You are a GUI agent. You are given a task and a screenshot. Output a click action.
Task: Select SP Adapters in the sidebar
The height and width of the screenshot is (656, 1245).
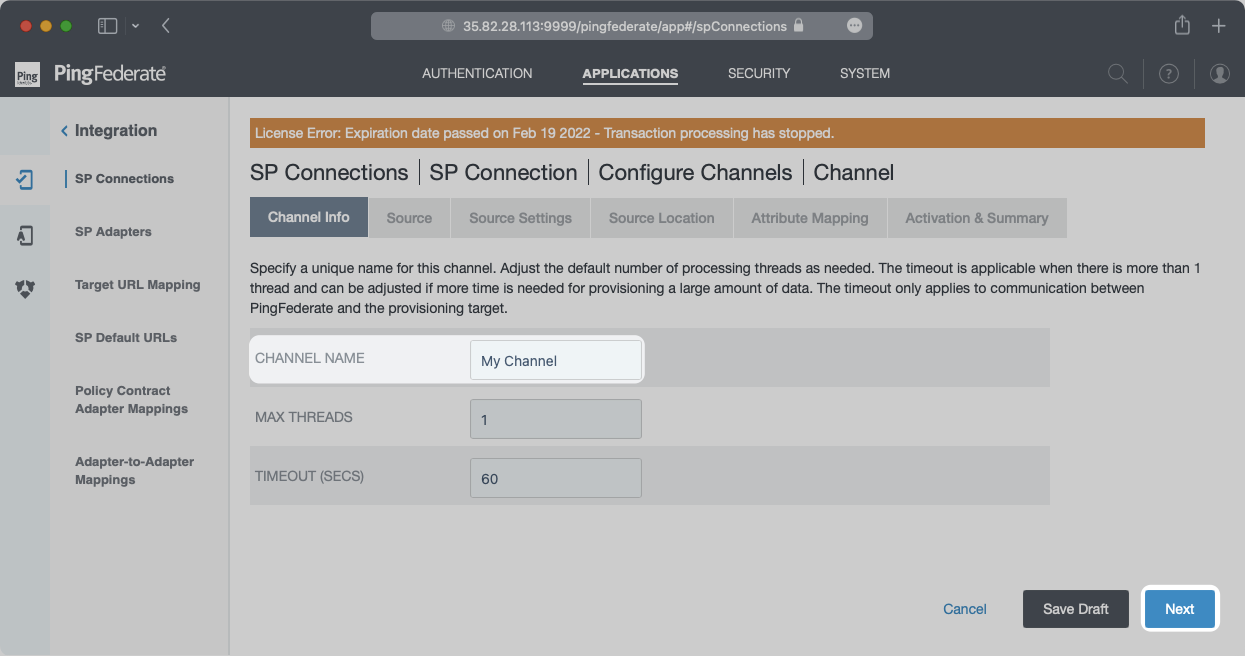coord(113,232)
